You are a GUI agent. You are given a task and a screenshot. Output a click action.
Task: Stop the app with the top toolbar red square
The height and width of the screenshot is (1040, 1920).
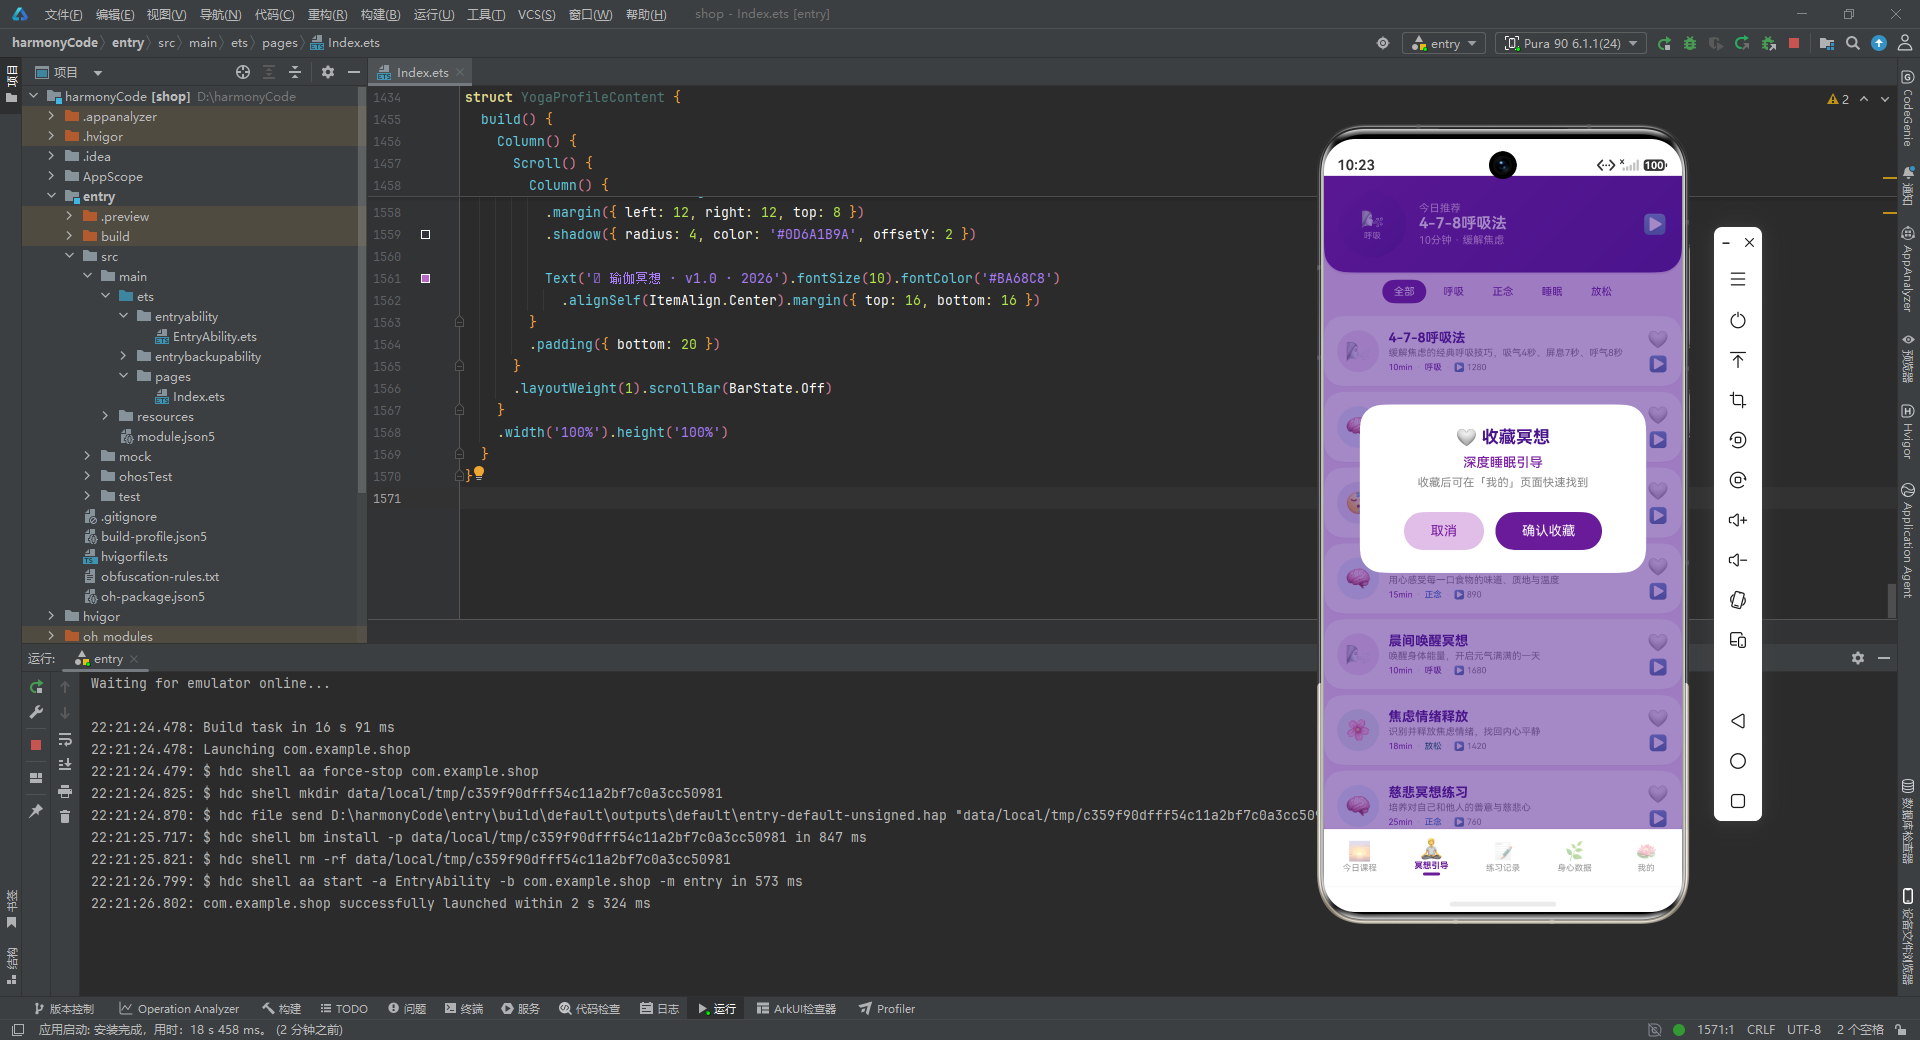pyautogui.click(x=1794, y=43)
